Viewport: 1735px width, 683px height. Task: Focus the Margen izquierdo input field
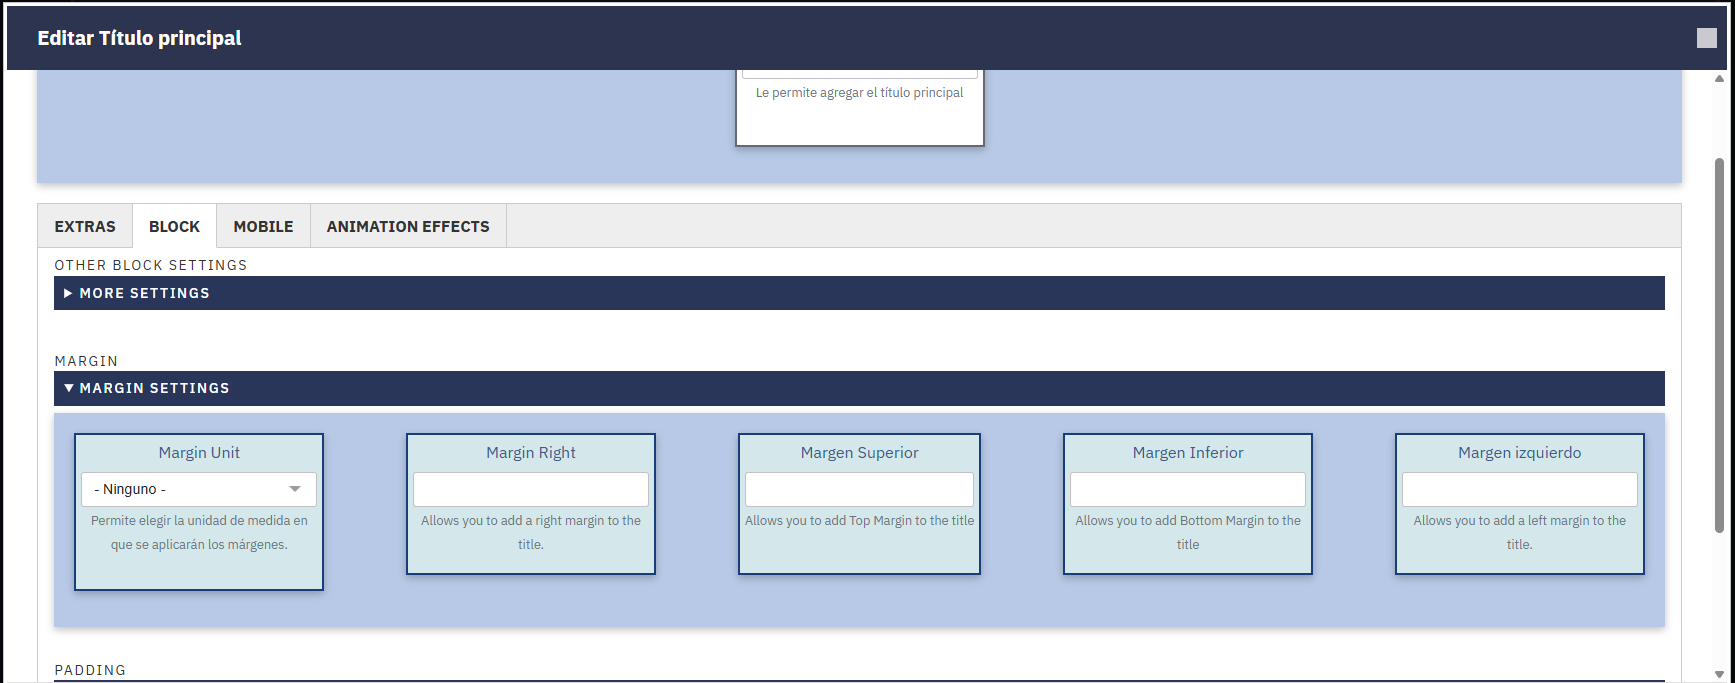point(1520,489)
